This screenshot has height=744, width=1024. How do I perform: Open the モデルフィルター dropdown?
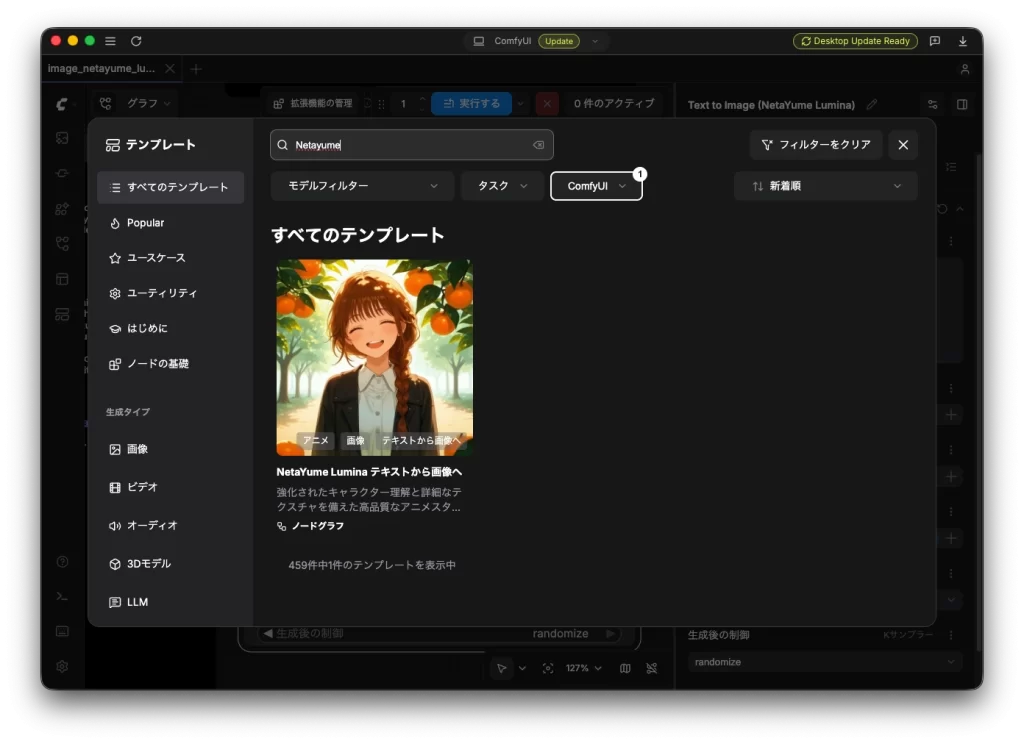pos(362,186)
